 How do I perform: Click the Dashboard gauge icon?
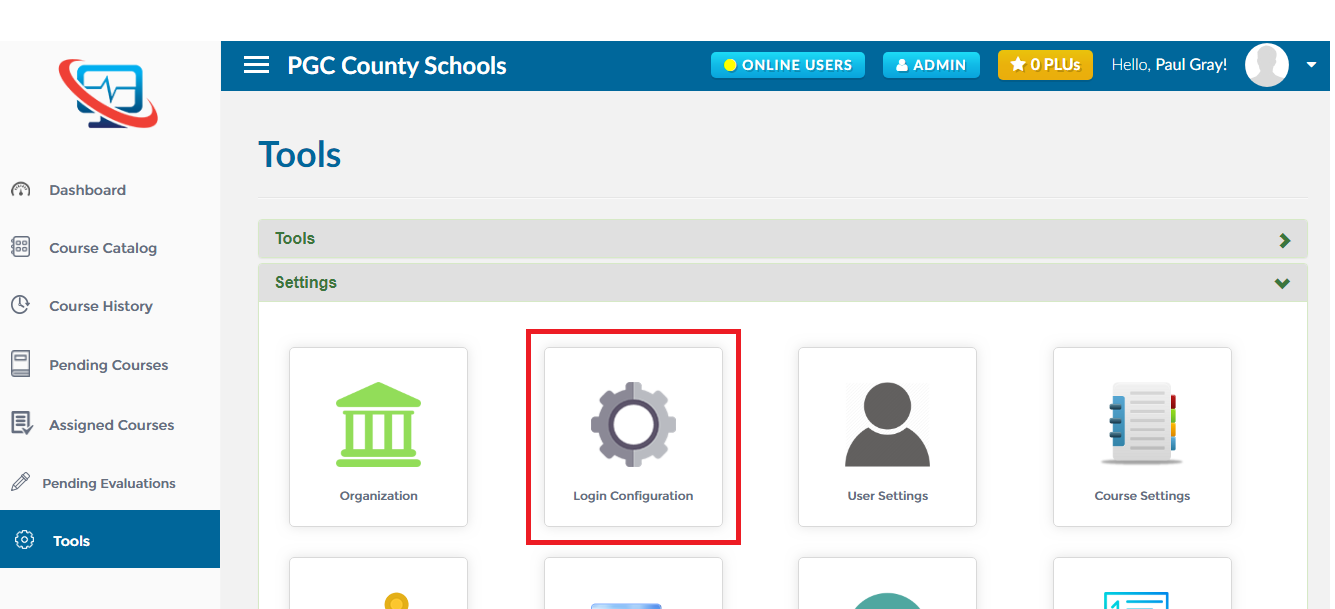20,190
